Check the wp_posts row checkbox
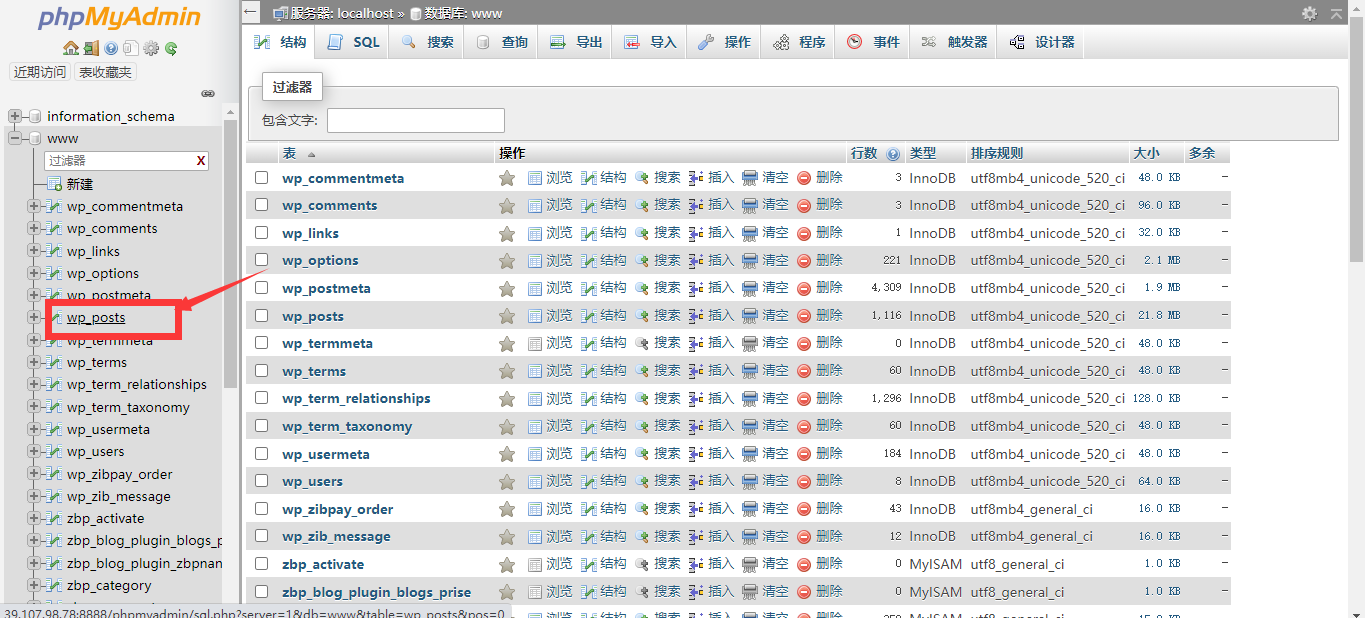This screenshot has height=618, width=1365. (261, 315)
